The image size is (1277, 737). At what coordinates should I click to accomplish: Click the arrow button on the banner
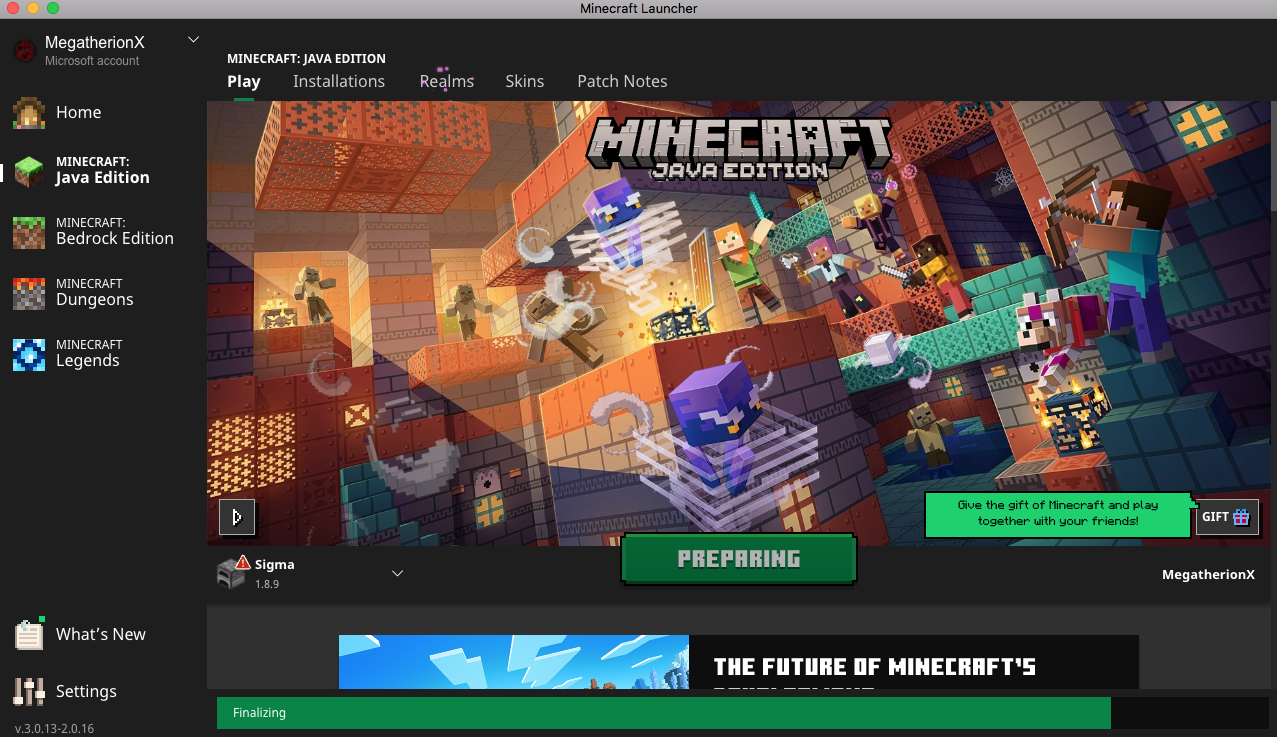[237, 517]
